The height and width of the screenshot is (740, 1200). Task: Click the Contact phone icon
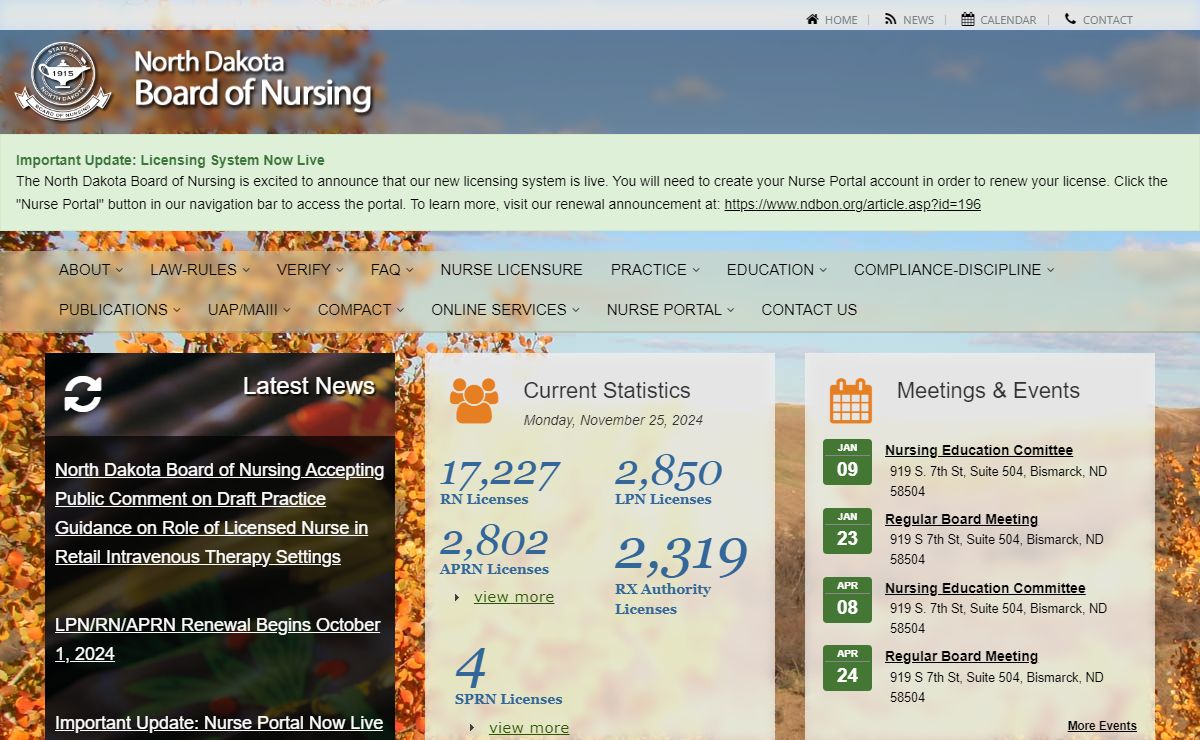pyautogui.click(x=1070, y=19)
